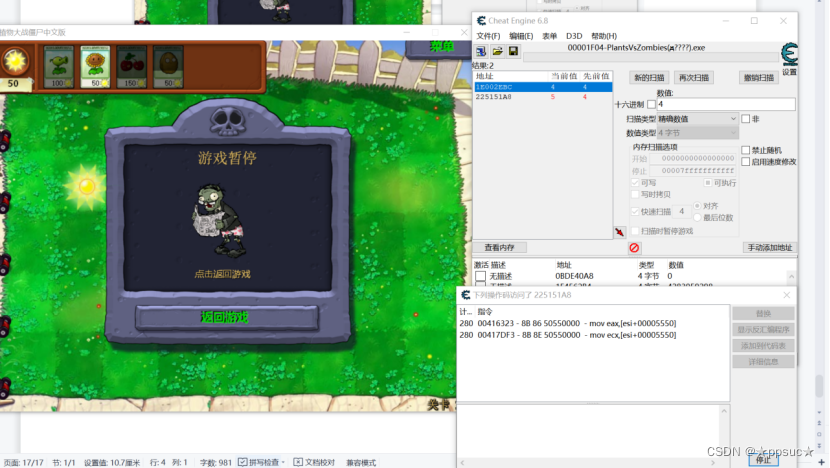The width and height of the screenshot is (830, 468).
Task: Open the scan type 精确数值 dropdown
Action: (x=697, y=119)
